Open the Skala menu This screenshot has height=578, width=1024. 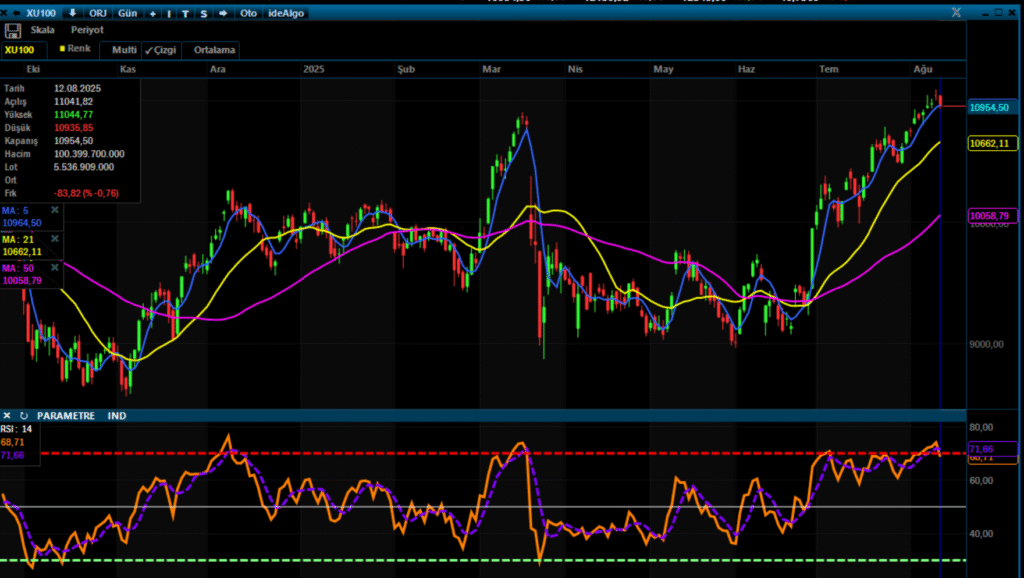click(x=43, y=31)
